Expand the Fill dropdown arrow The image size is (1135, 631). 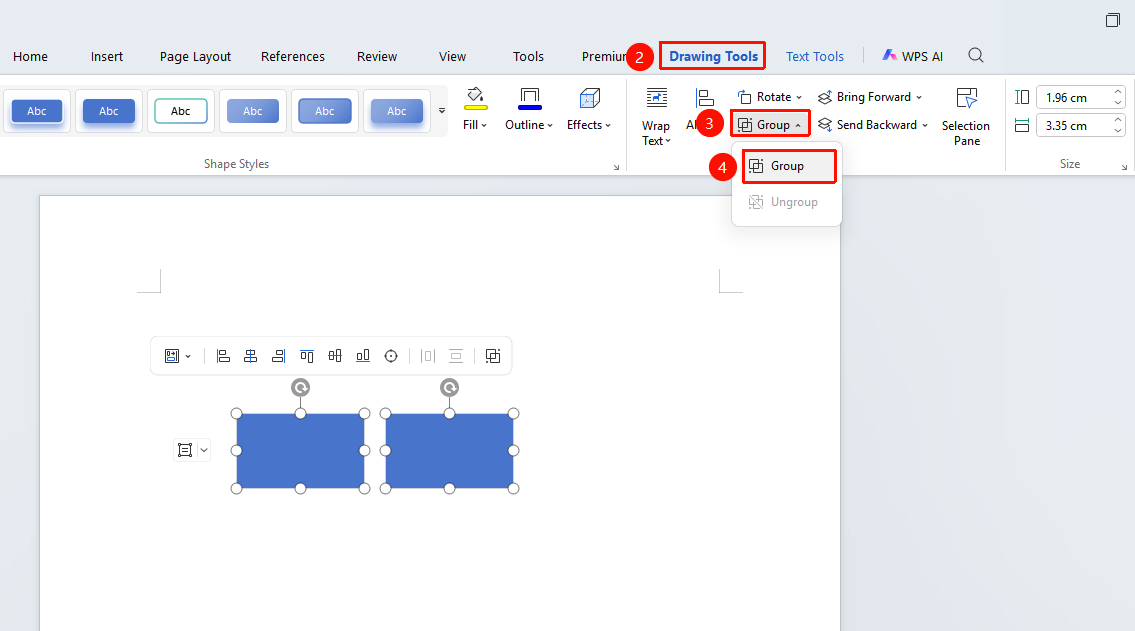[484, 125]
